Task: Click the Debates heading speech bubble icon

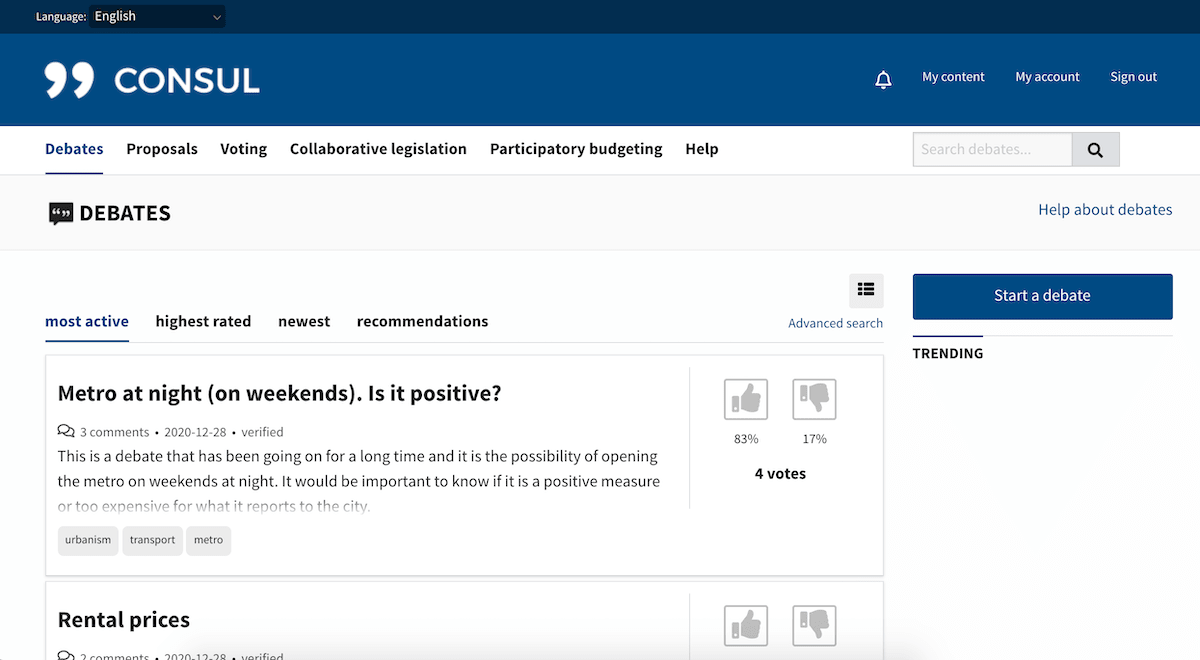Action: point(61,213)
